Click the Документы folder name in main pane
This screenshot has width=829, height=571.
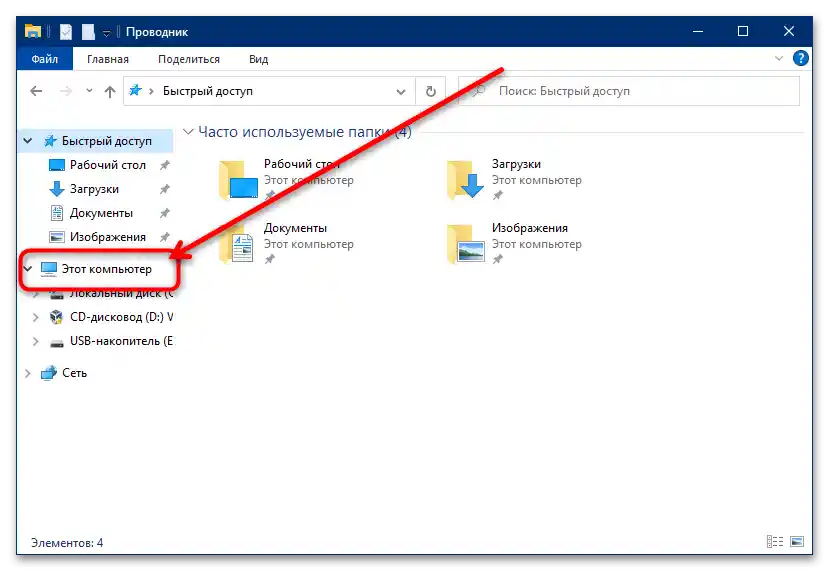[x=295, y=228]
